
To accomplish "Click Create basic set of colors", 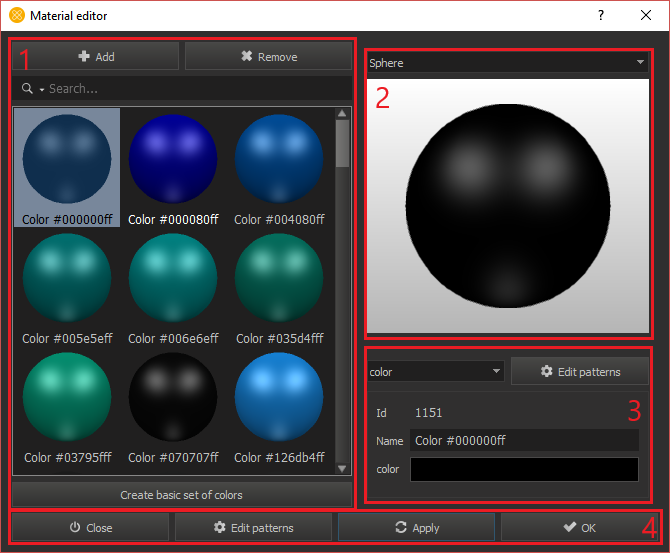I will tap(182, 495).
